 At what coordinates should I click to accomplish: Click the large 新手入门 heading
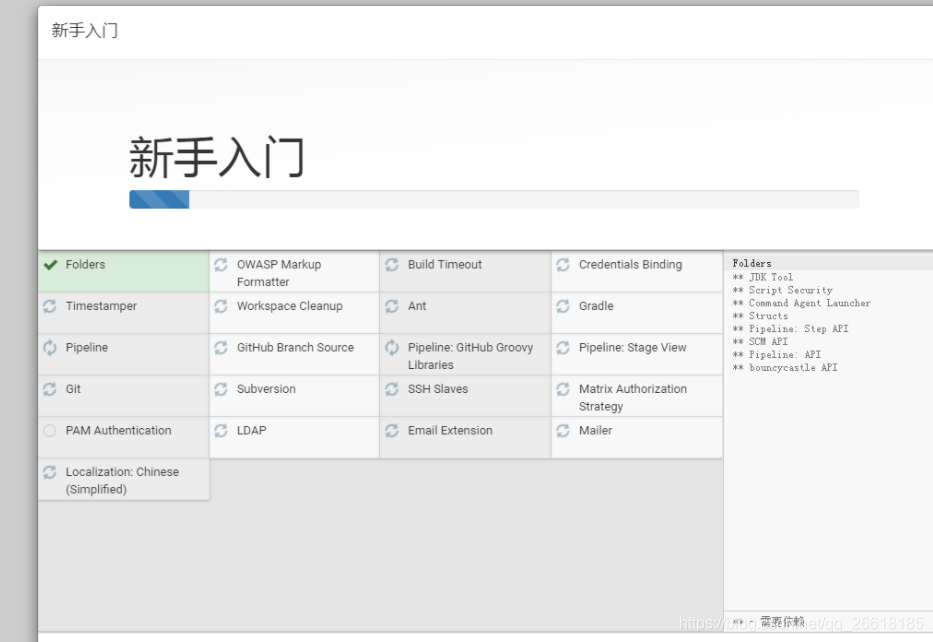click(217, 158)
